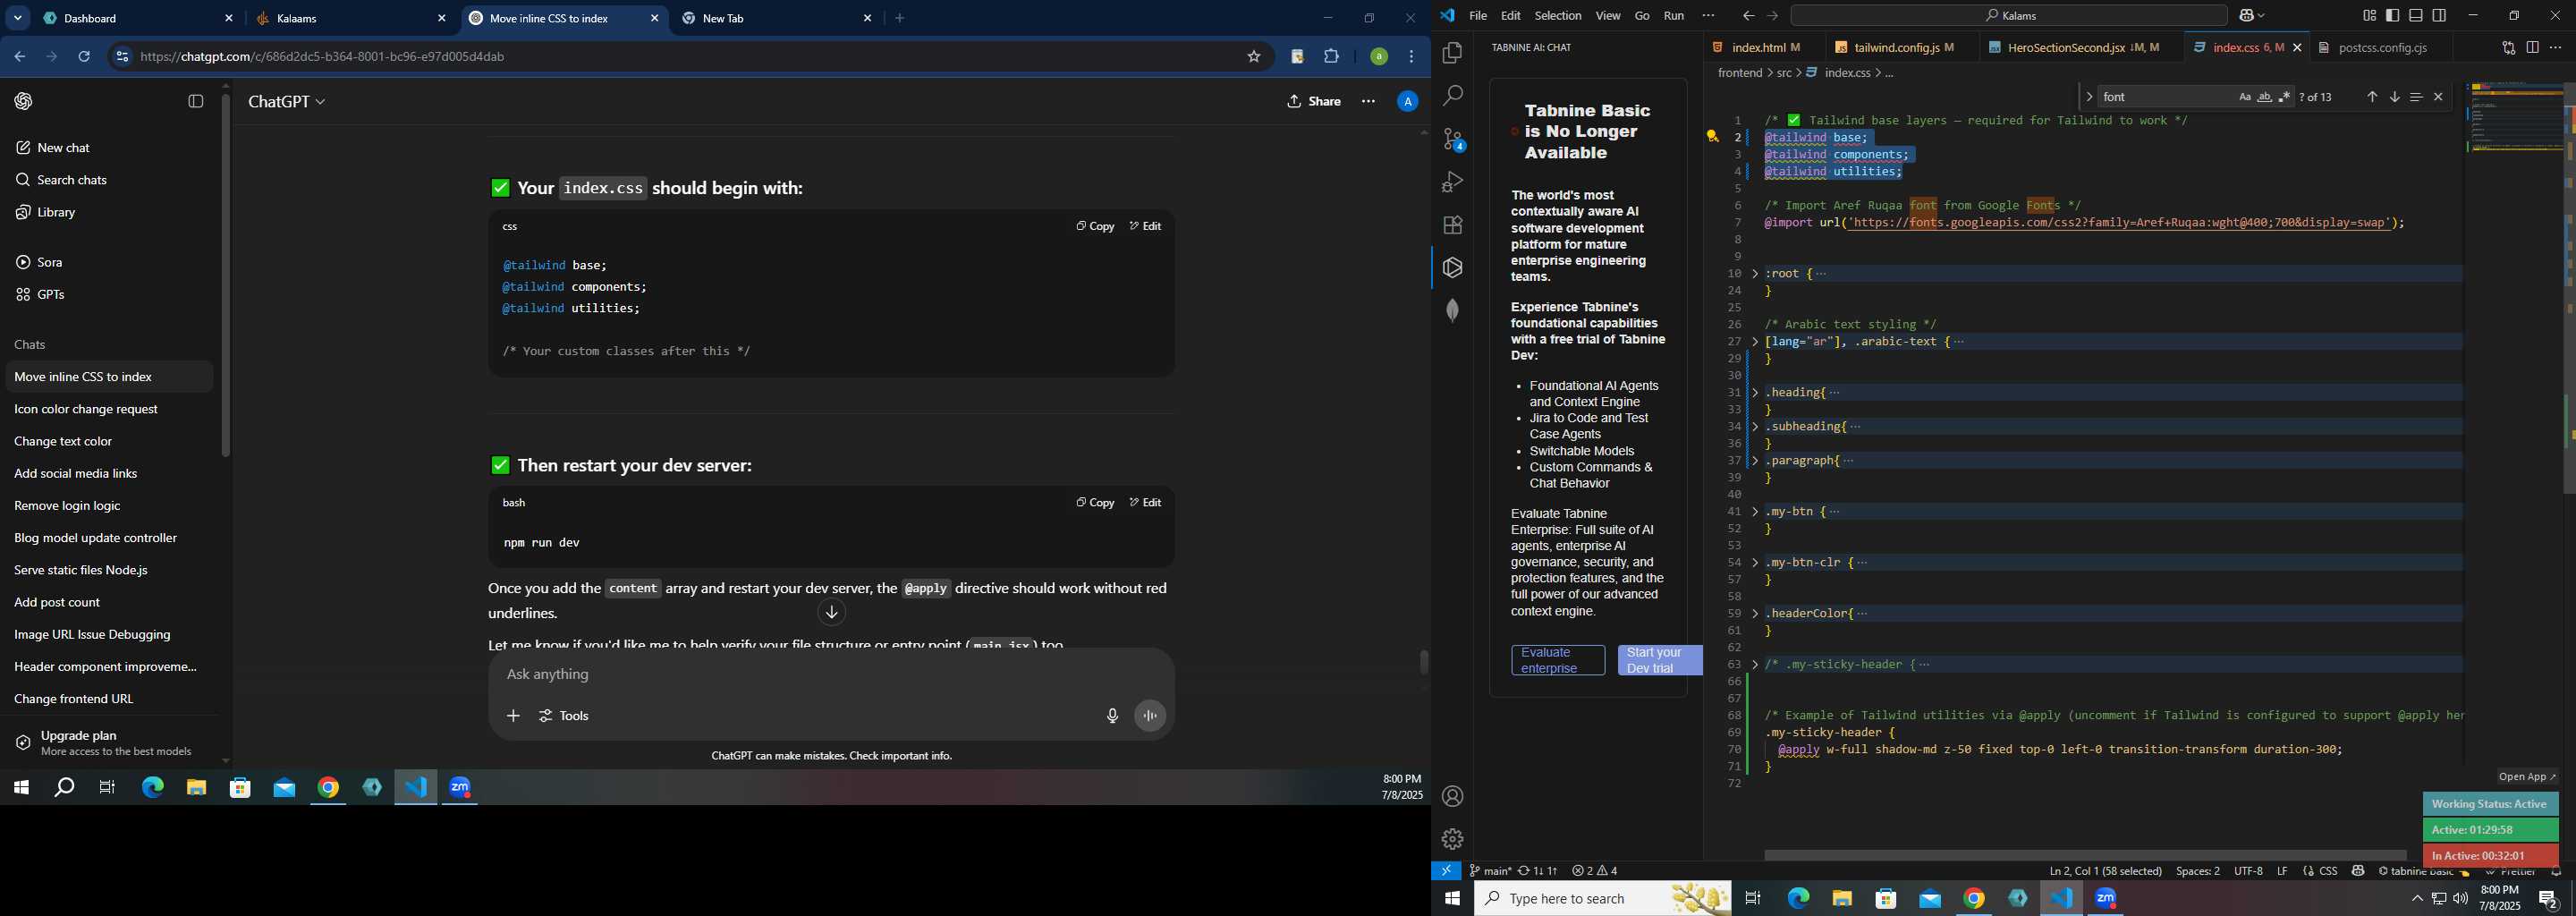The image size is (2576, 916).
Task: Toggle Find in Selection in find widget
Action: coord(2416,97)
